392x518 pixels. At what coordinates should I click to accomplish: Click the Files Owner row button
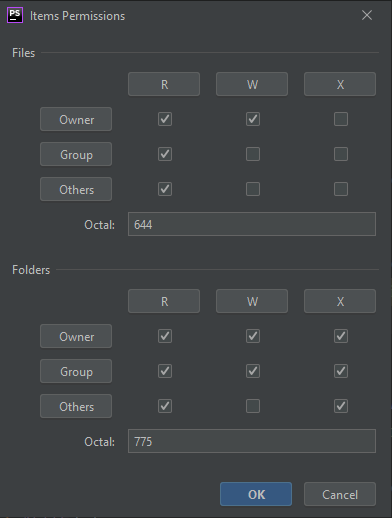76,119
